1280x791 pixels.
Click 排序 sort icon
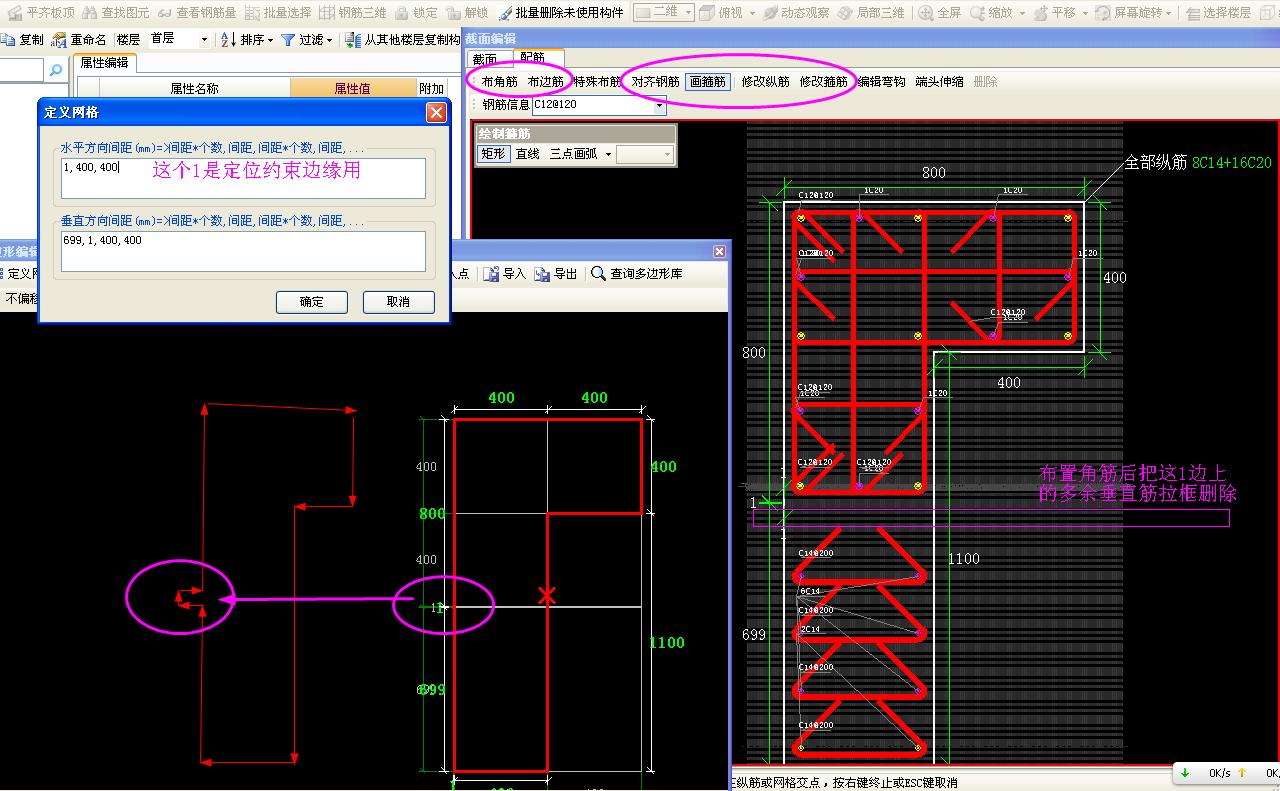tap(228, 39)
